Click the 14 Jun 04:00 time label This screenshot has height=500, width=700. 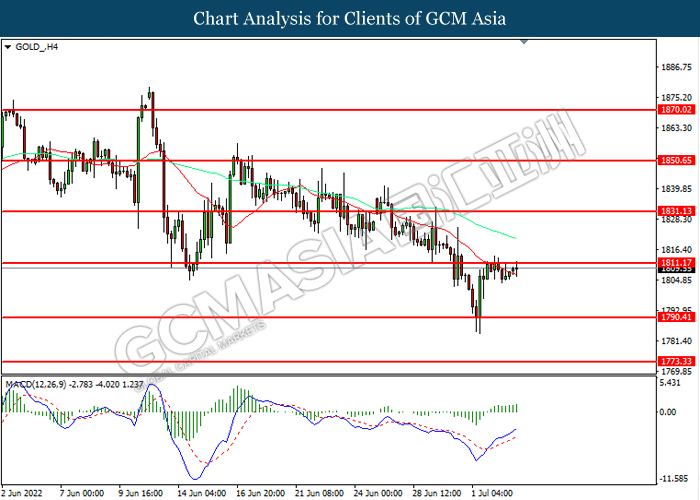202,493
